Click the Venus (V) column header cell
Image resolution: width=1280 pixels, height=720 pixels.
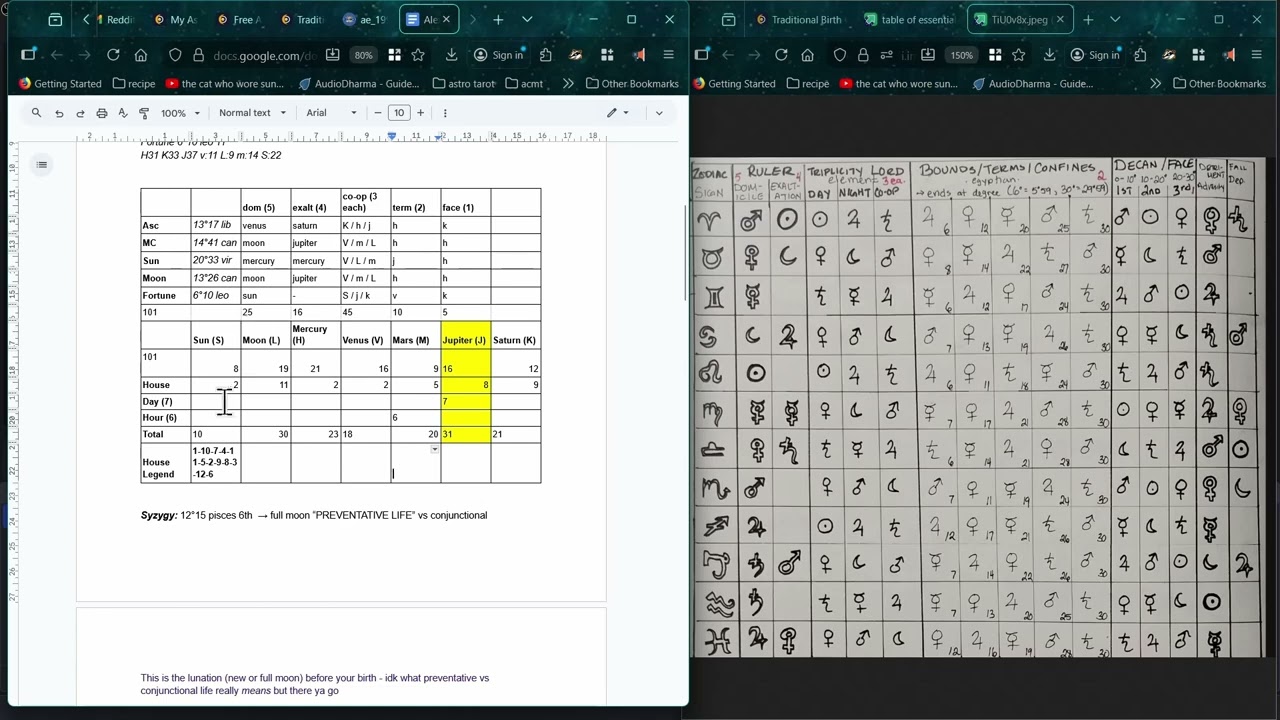365,334
